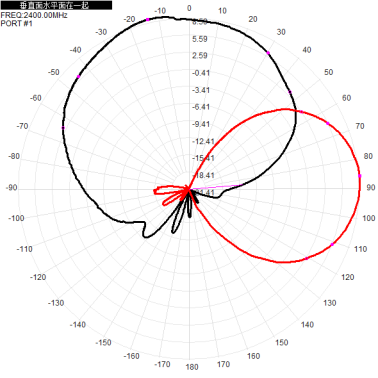Click the -12.41 radial scale value

(203, 141)
